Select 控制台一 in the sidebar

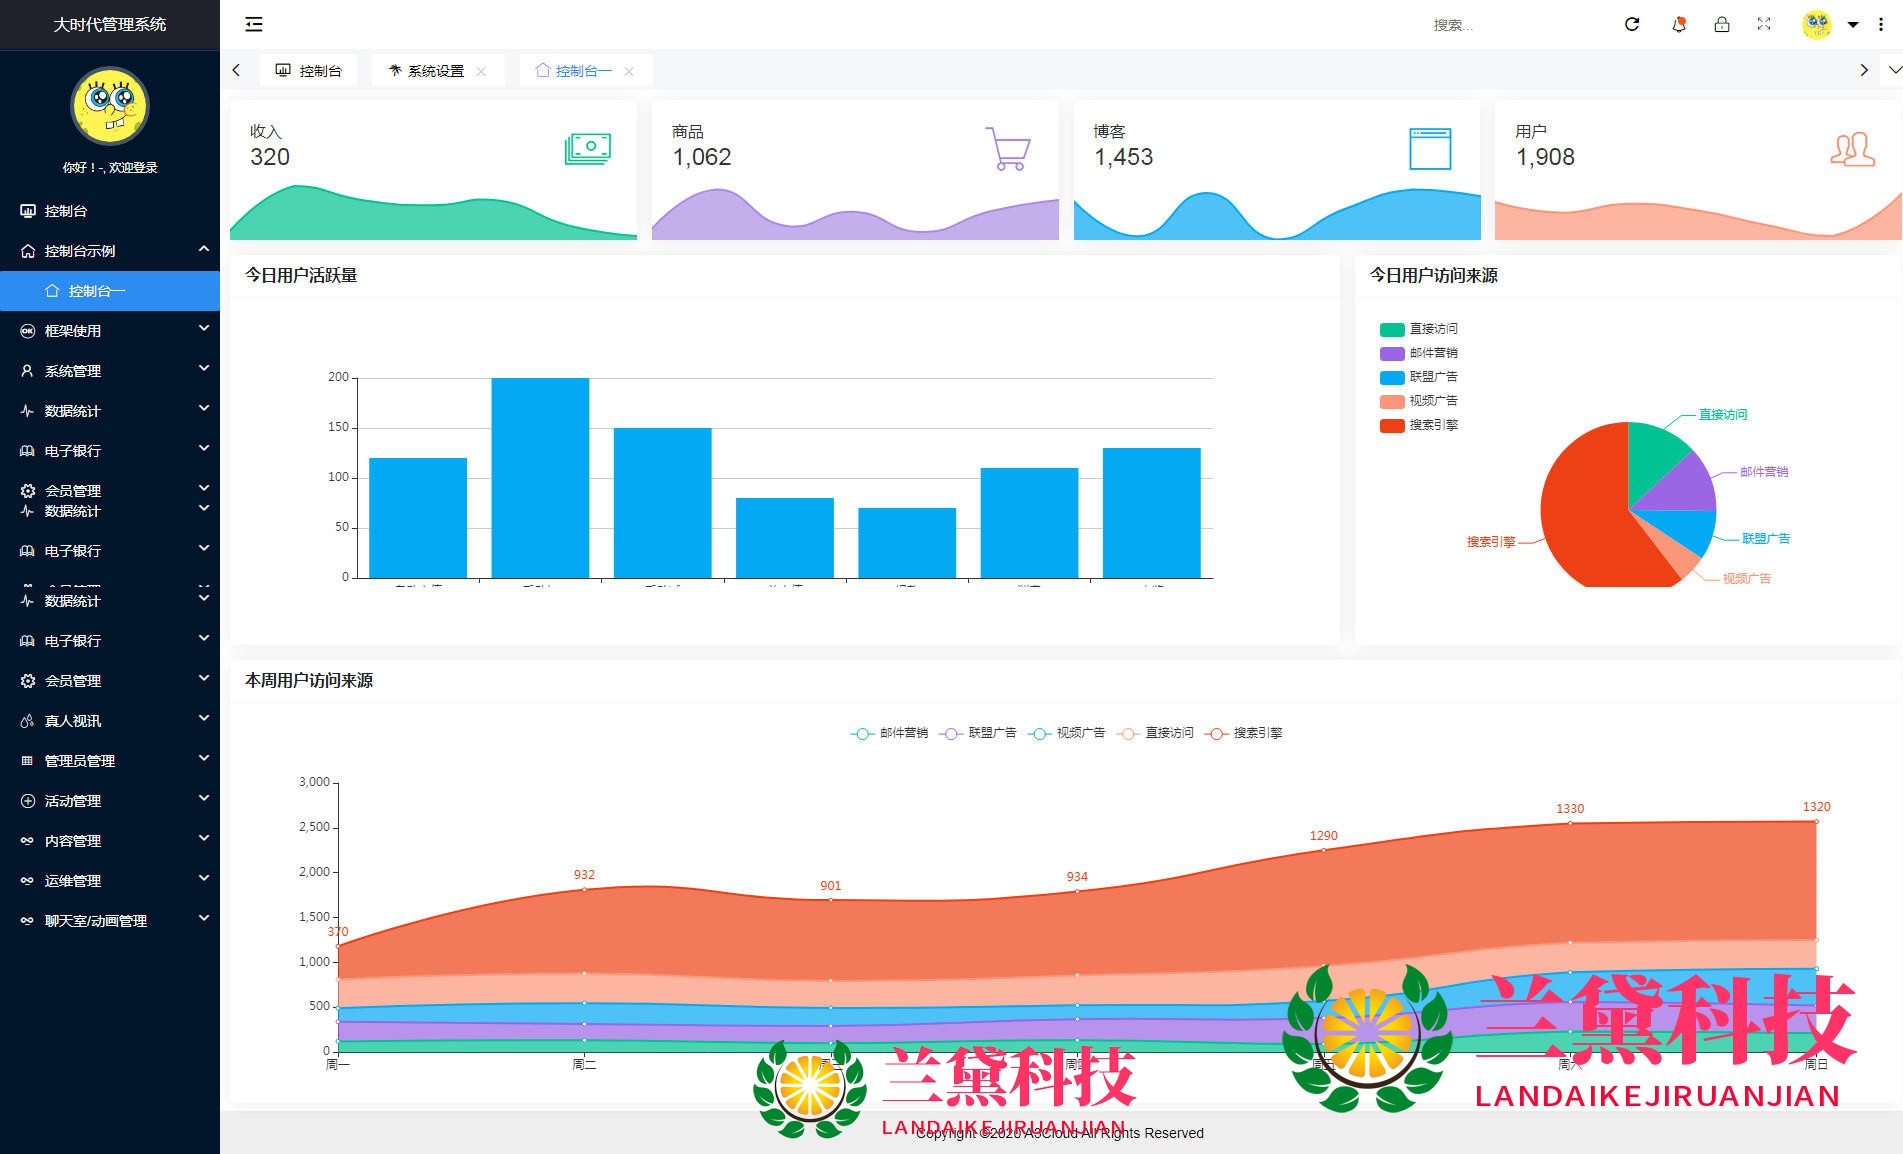coord(97,291)
